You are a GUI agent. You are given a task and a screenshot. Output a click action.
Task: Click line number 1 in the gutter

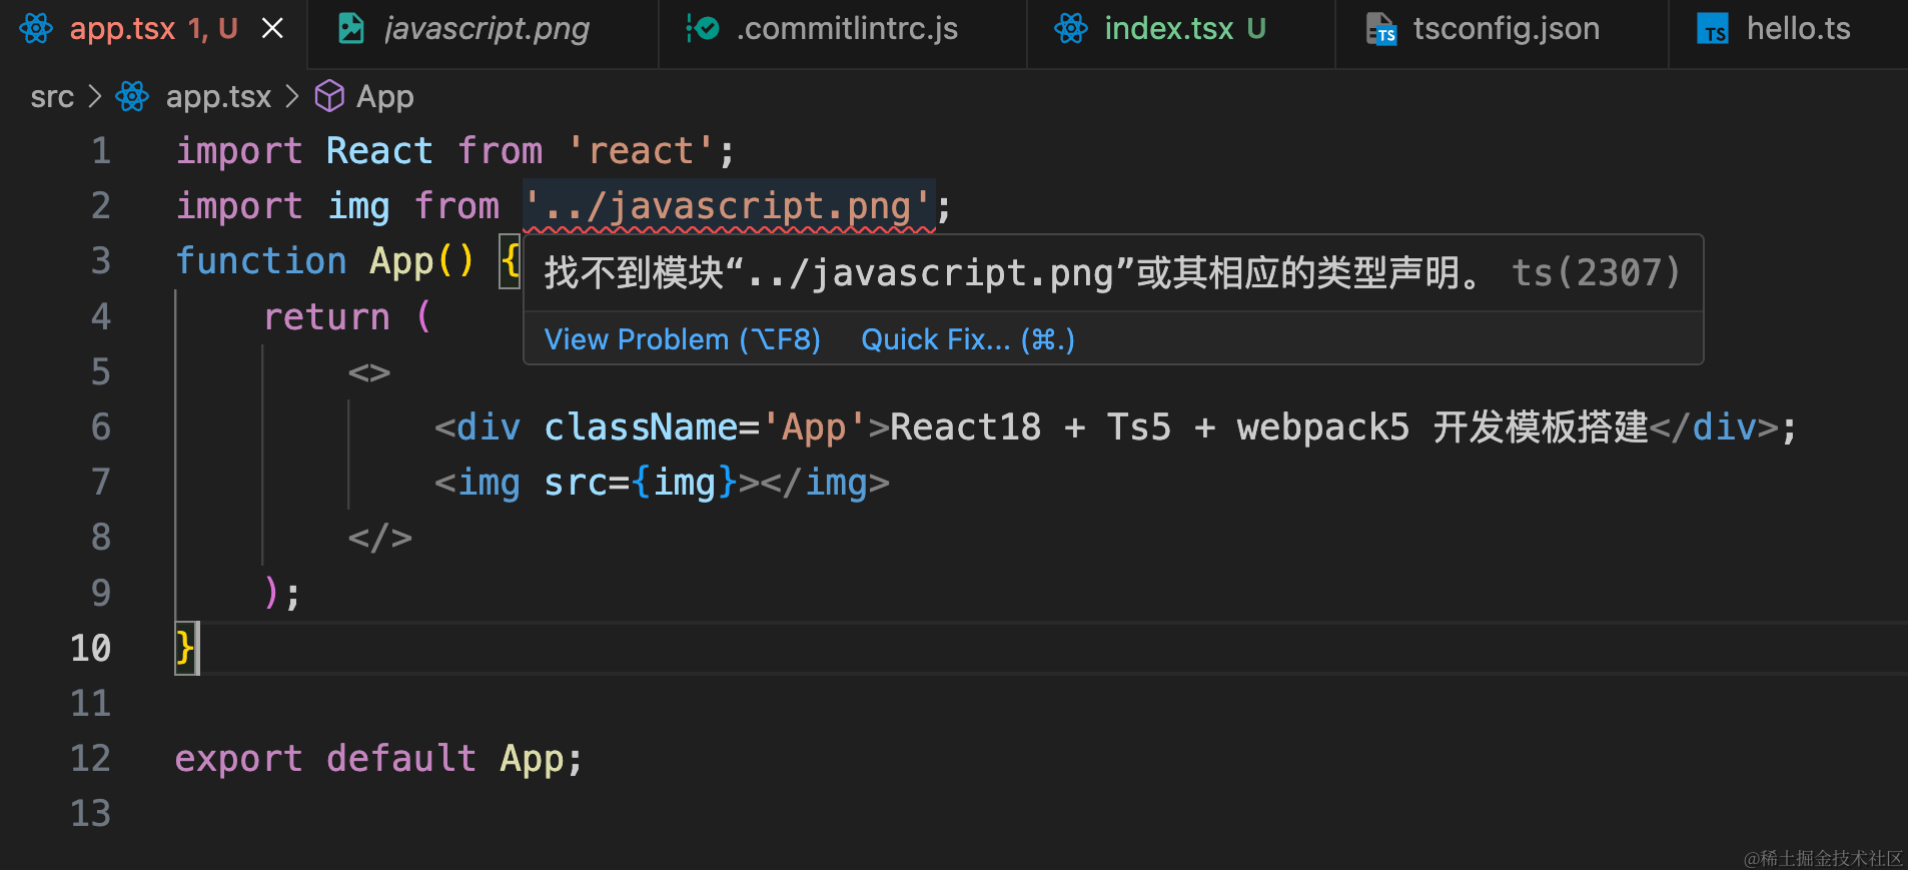click(x=101, y=151)
